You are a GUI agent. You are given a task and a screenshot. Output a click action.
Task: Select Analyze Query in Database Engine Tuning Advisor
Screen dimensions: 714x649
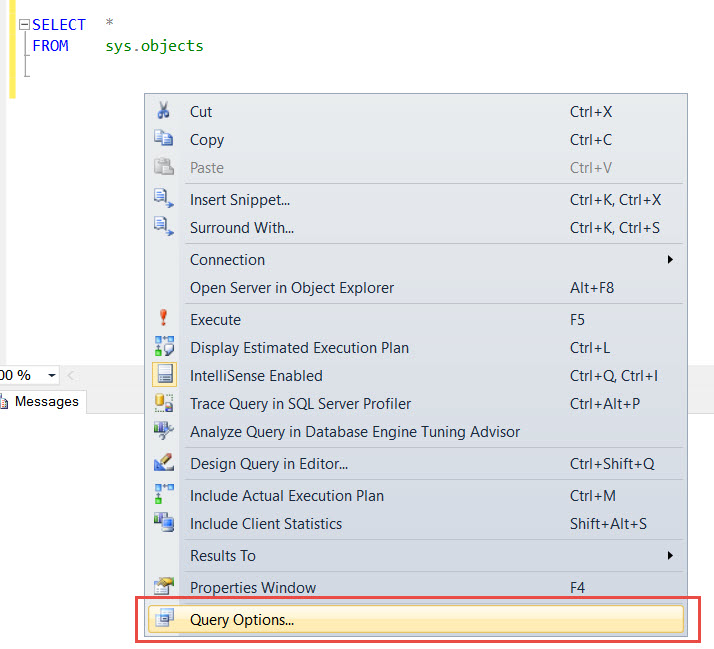[415, 431]
